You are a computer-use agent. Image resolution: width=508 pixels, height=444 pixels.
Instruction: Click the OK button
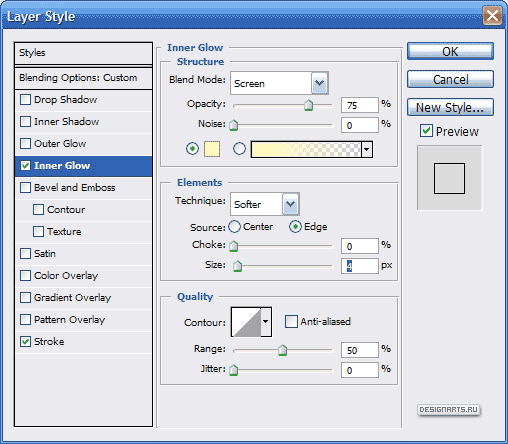pos(450,51)
